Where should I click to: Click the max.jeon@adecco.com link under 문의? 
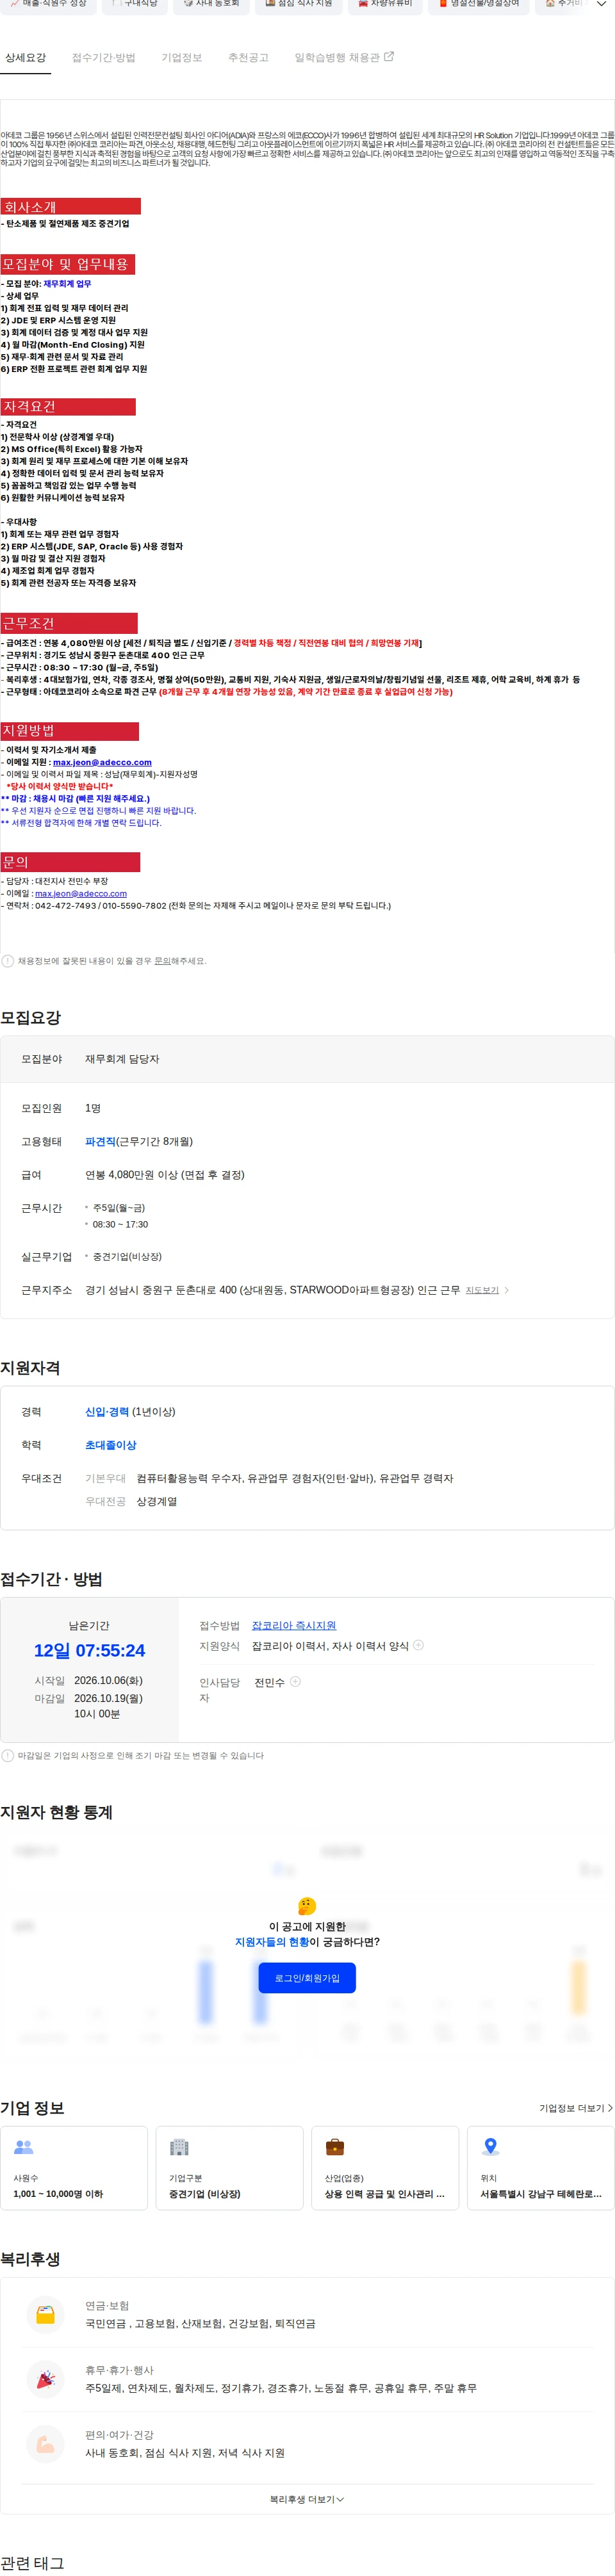tap(81, 894)
